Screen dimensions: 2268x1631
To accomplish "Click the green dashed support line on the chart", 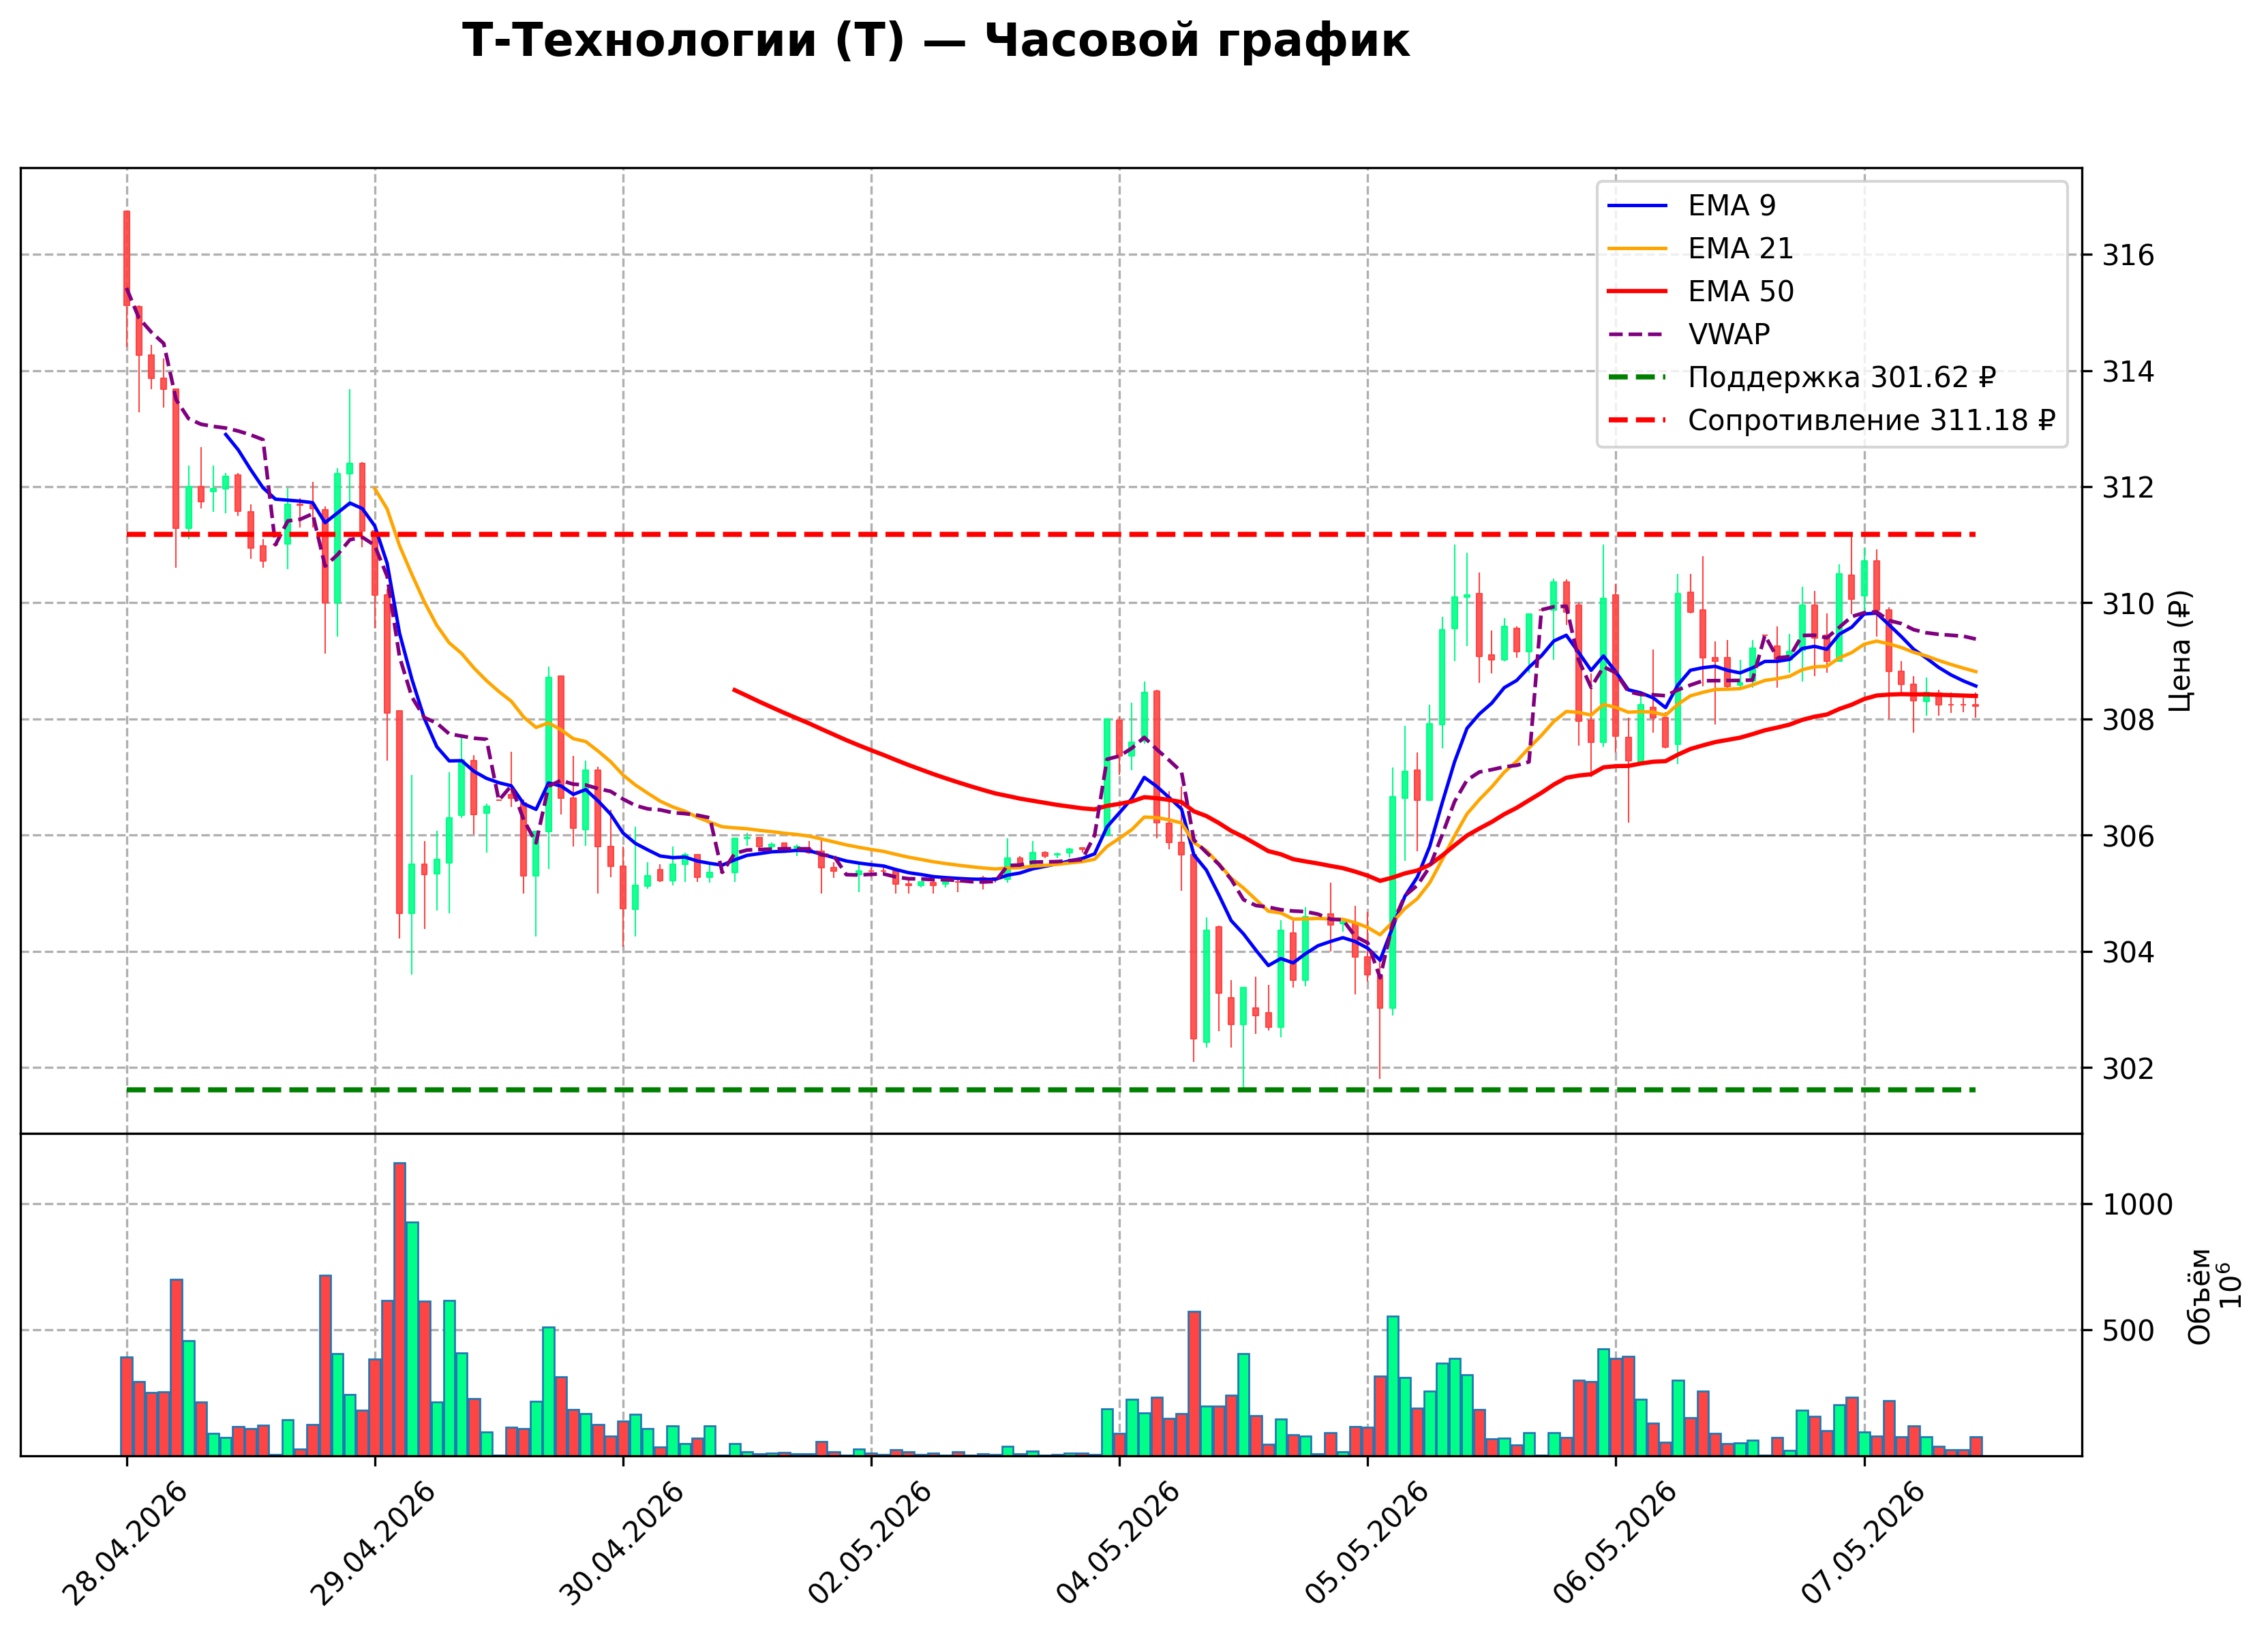I will (x=1051, y=1090).
